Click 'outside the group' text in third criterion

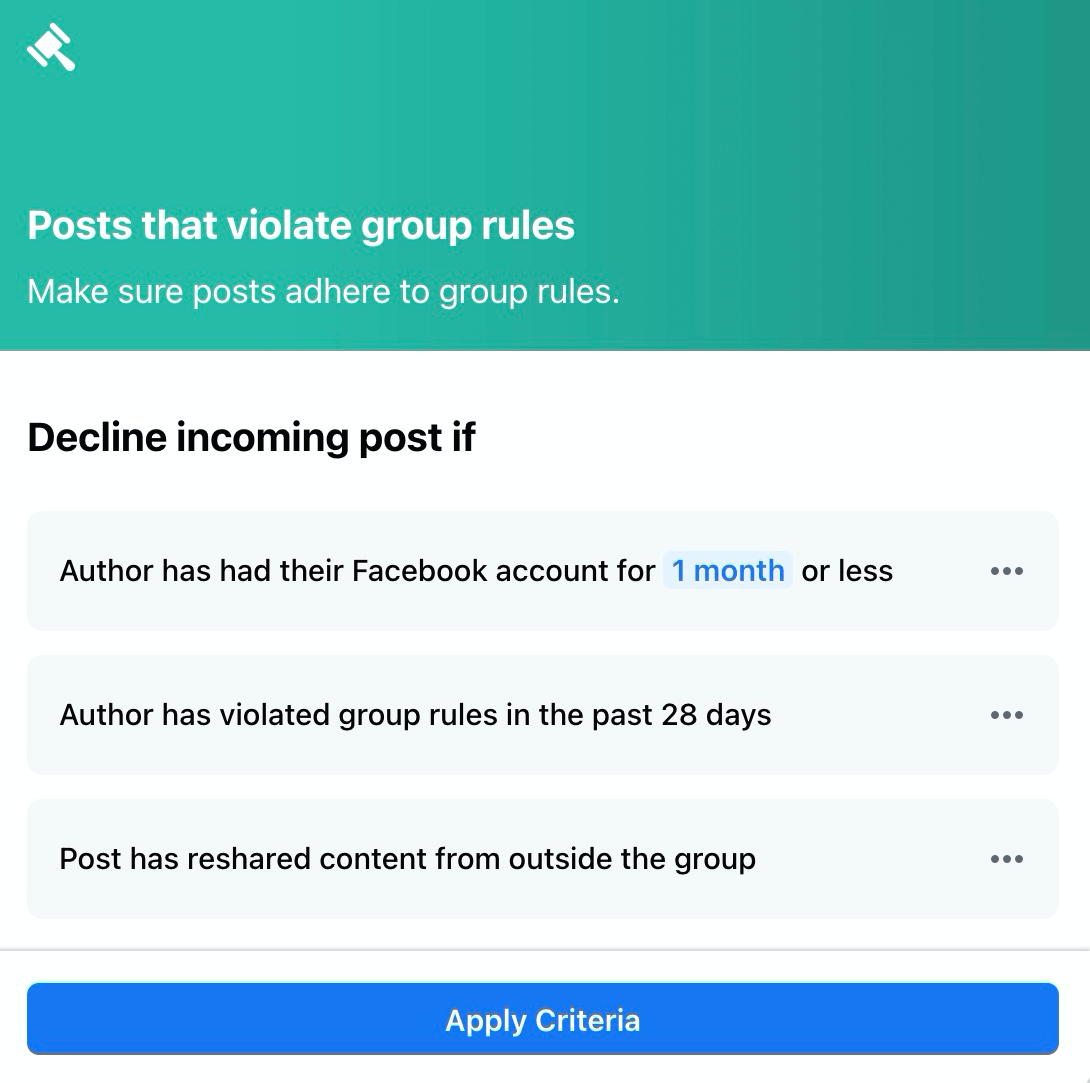click(x=632, y=859)
